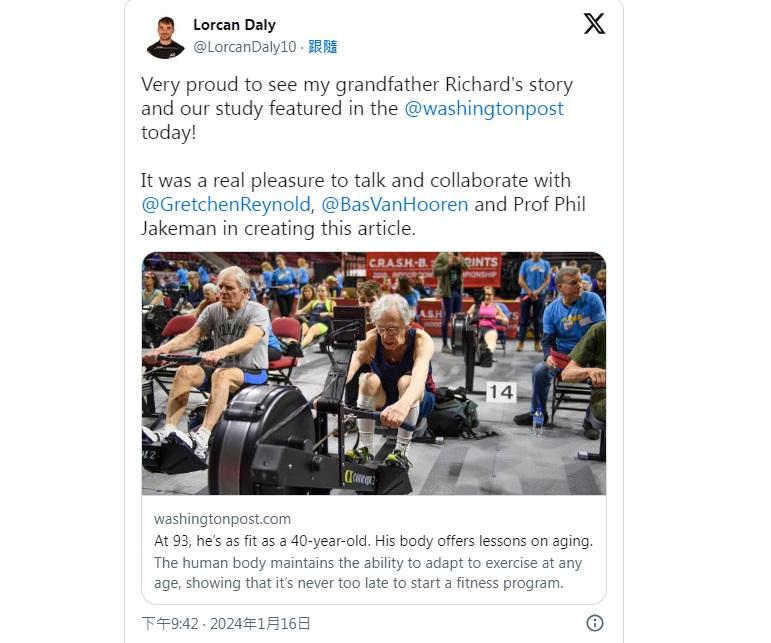Open the rowing competition photo
This screenshot has height=643, width=771.
coord(373,373)
